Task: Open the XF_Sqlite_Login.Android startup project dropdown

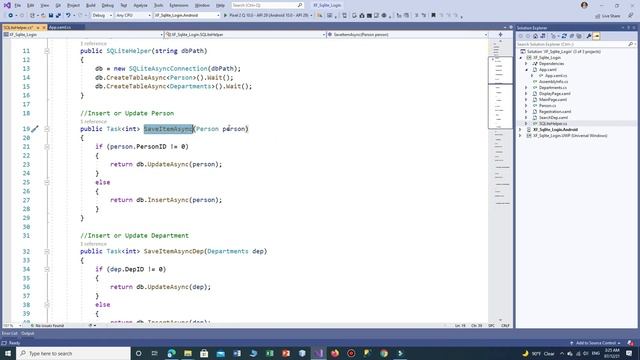Action: pos(187,15)
